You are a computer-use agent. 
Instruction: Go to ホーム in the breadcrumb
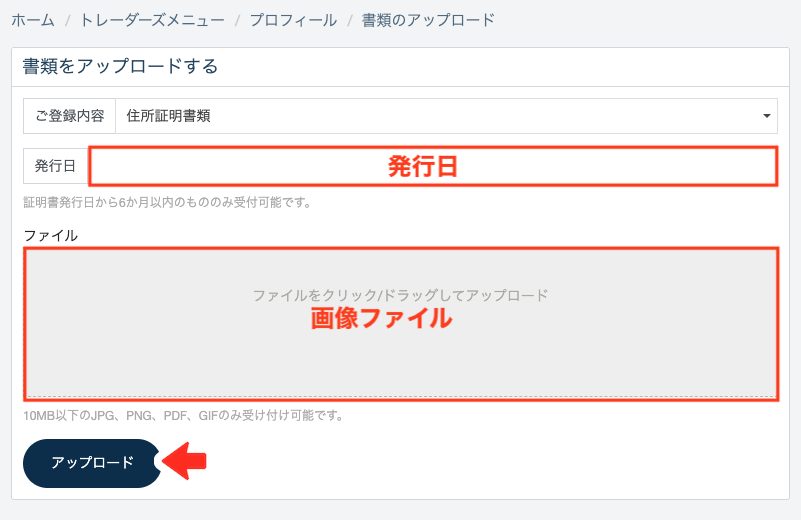33,20
